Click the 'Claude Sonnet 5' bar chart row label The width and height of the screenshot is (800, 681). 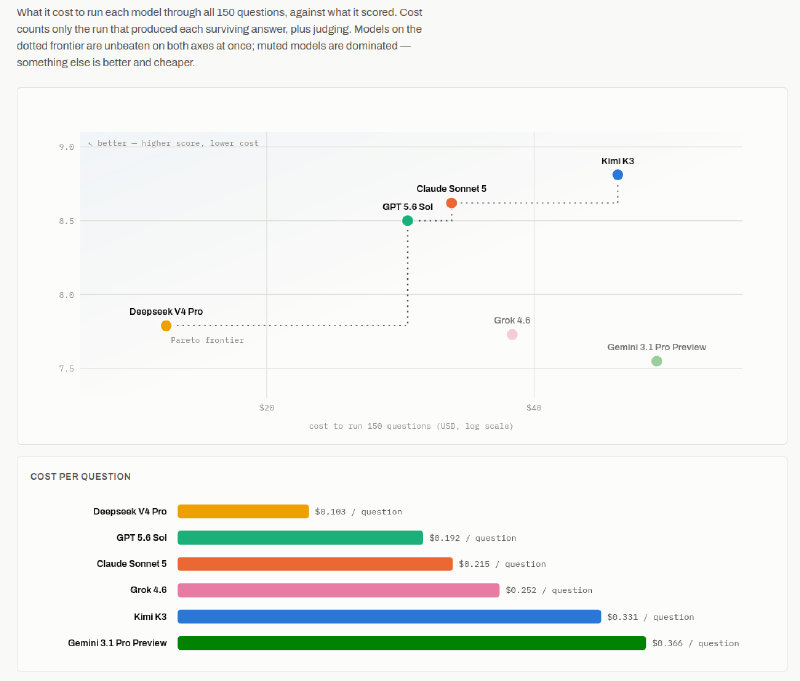(132, 564)
